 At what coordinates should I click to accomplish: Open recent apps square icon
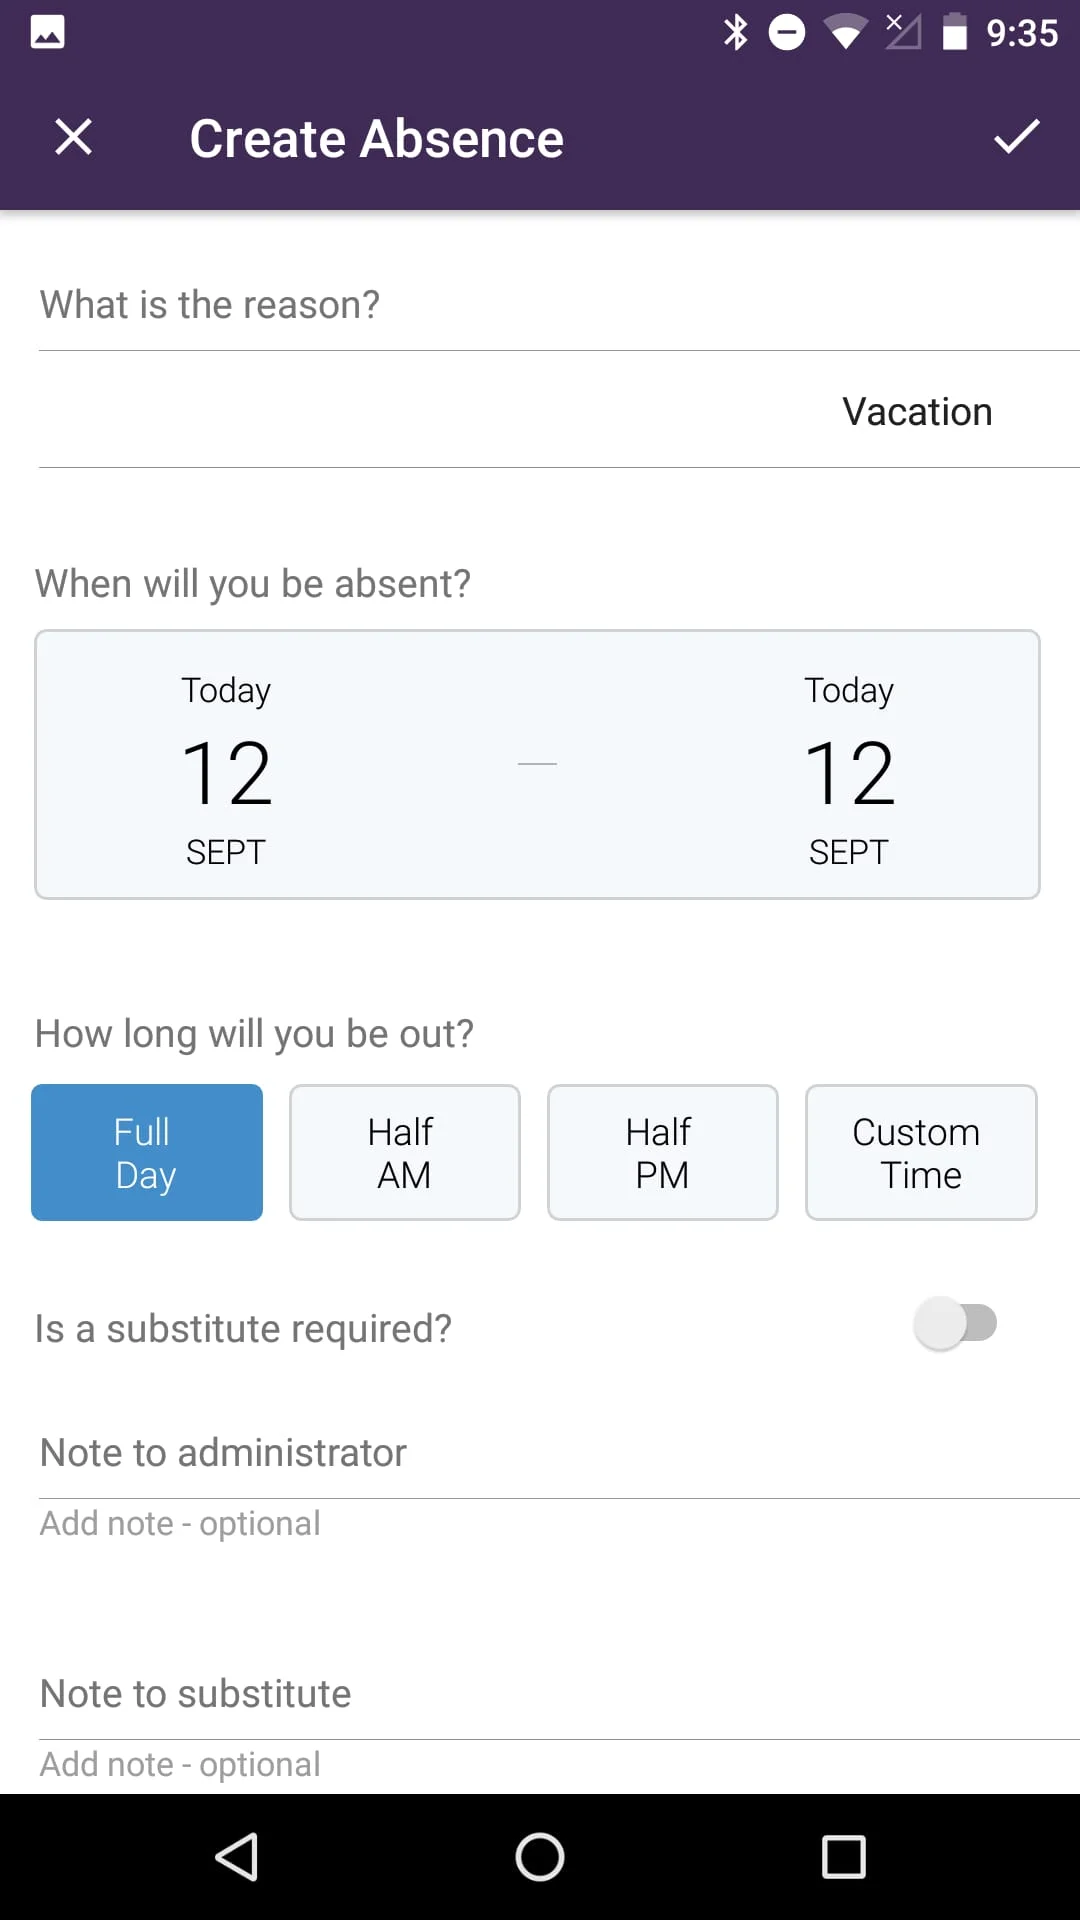pos(843,1857)
